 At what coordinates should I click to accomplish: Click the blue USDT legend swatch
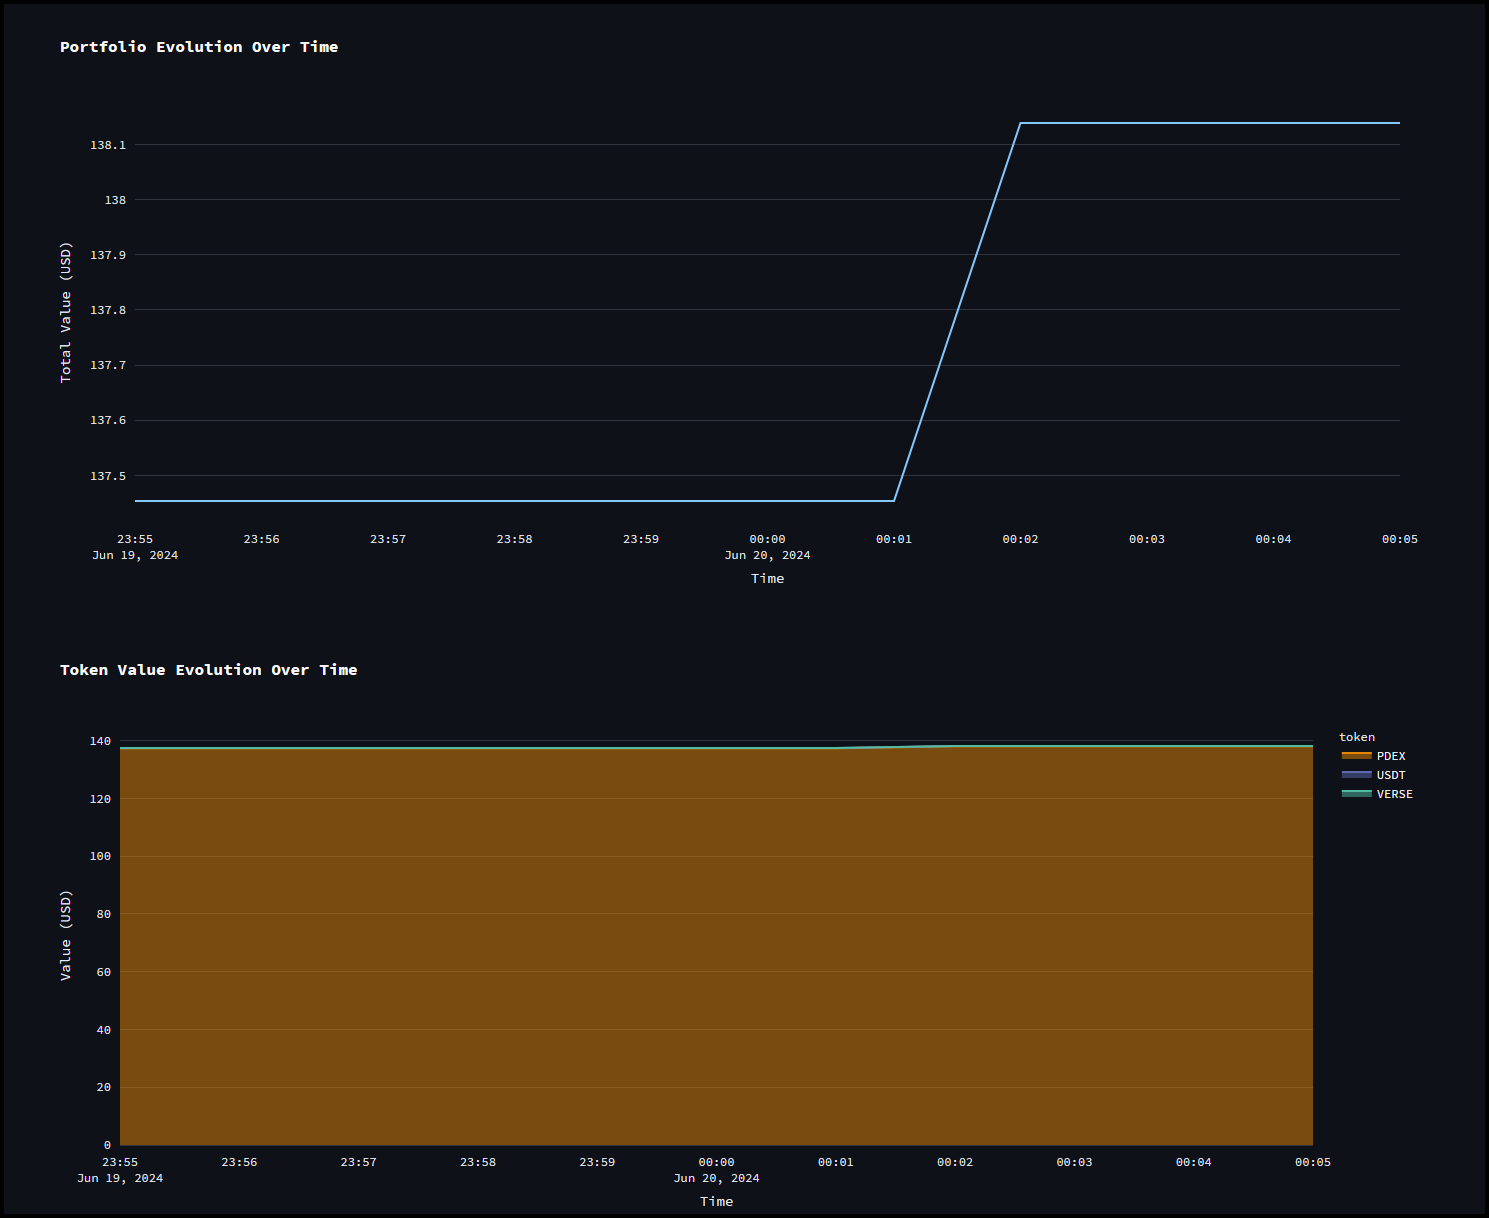click(1356, 775)
